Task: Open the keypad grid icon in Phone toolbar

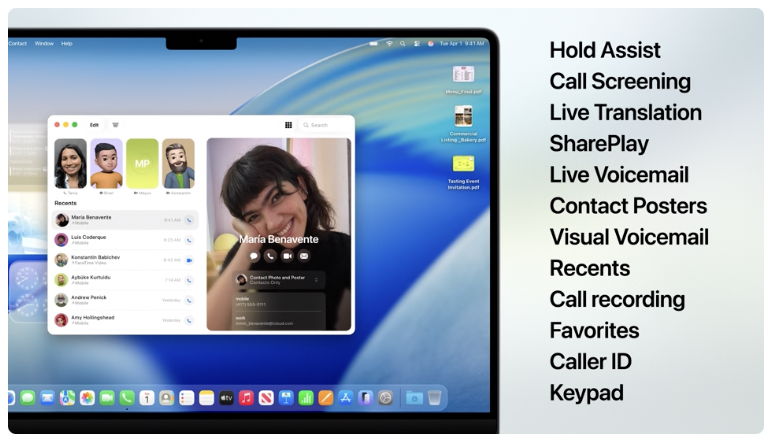Action: tap(289, 125)
